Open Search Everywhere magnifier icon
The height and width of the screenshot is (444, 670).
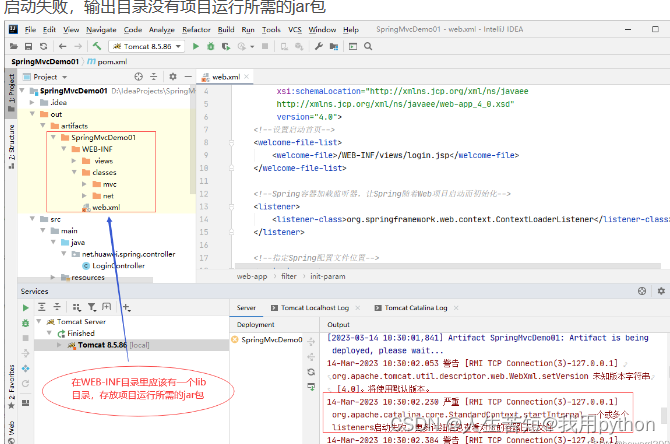click(368, 46)
